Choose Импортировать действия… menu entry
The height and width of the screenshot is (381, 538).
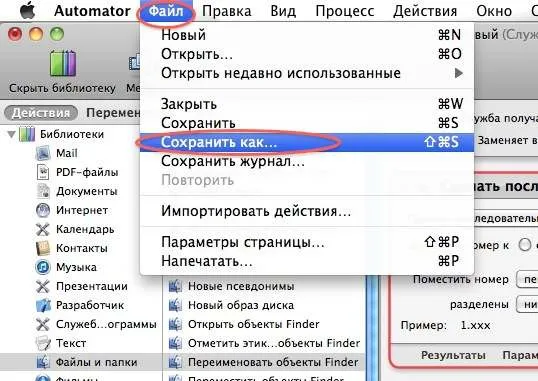(307, 211)
